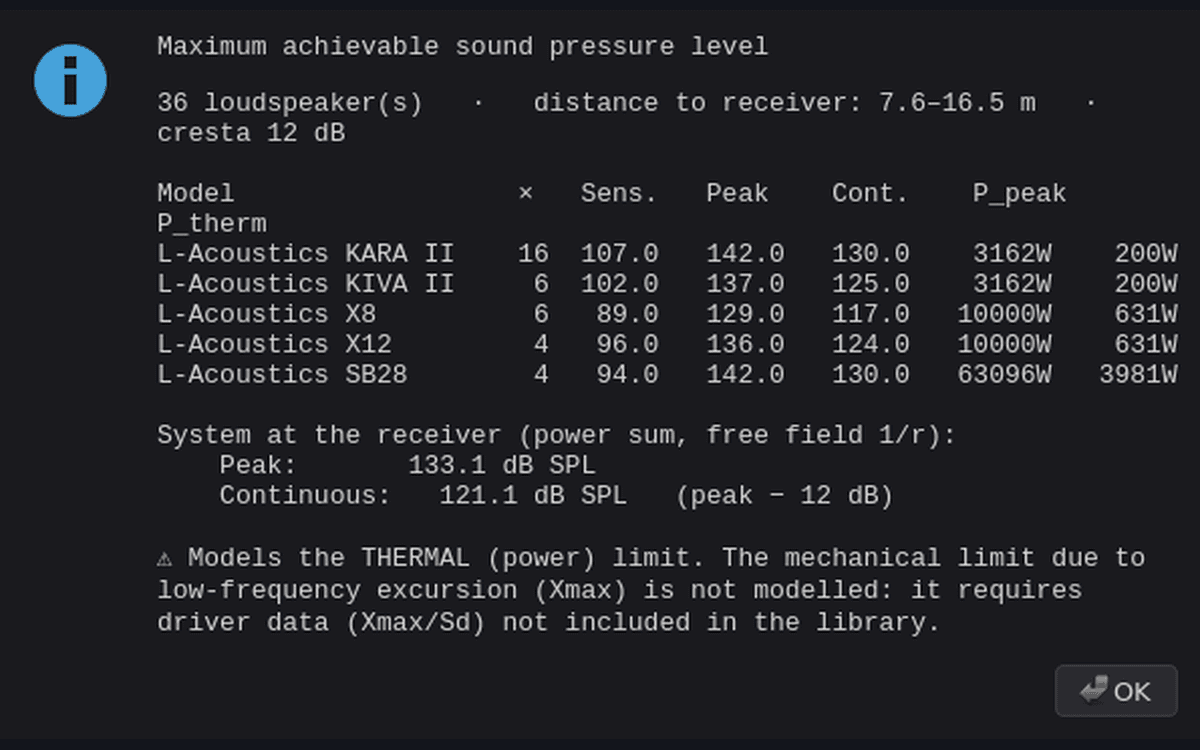1200x750 pixels.
Task: Click the continuous value '121.1 dB SPL'
Action: coord(533,496)
